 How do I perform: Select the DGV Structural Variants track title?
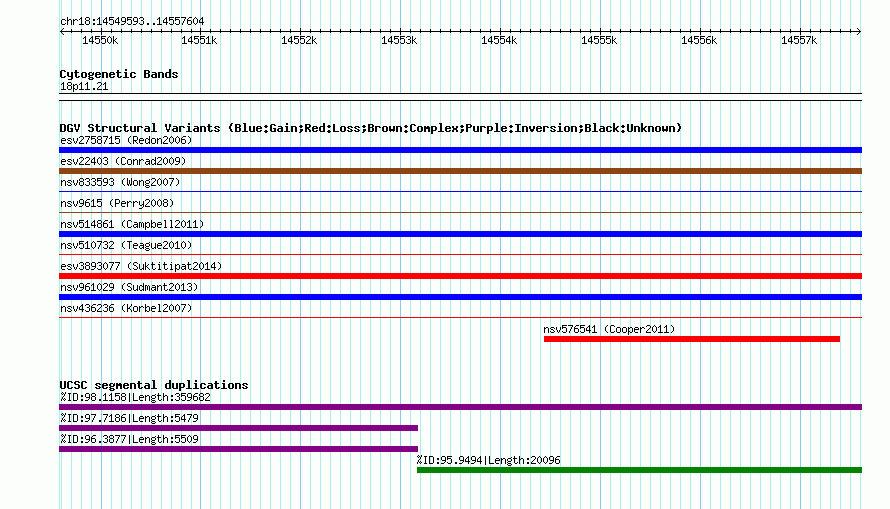(371, 128)
